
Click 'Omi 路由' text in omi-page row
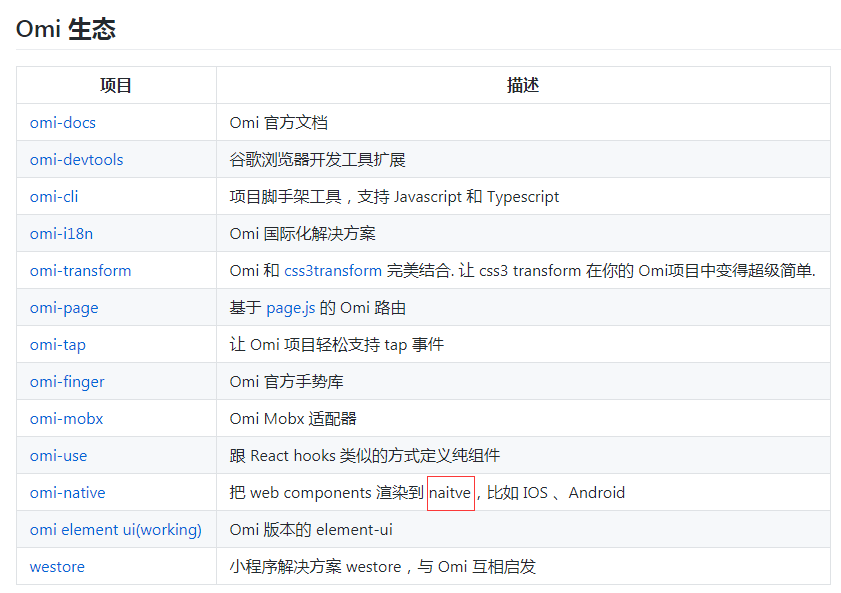[x=373, y=308]
